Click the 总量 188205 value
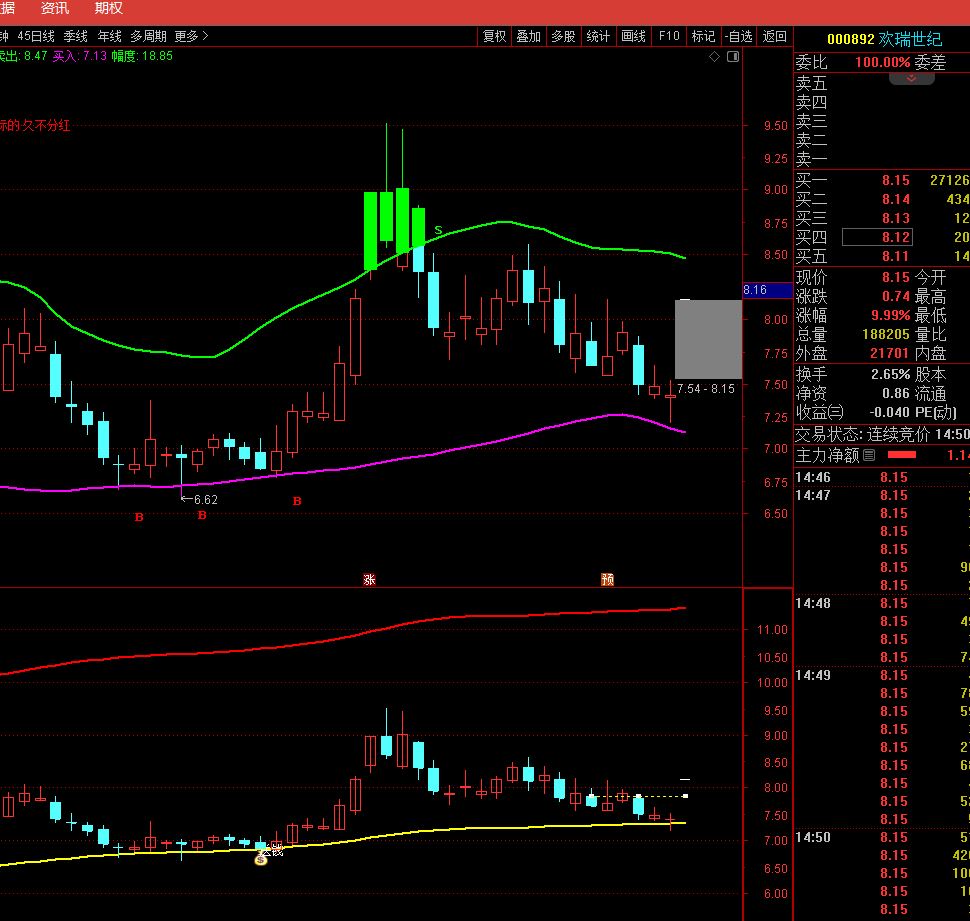The image size is (970, 921). [x=886, y=334]
